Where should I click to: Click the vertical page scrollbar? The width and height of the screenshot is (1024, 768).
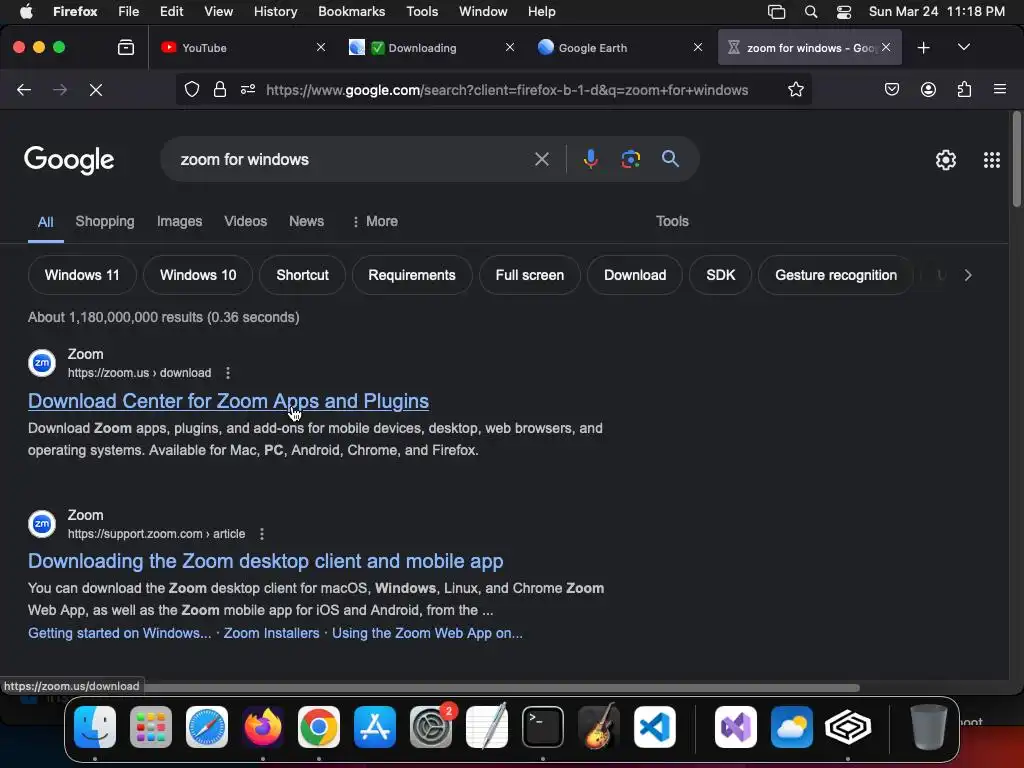[x=1016, y=160]
